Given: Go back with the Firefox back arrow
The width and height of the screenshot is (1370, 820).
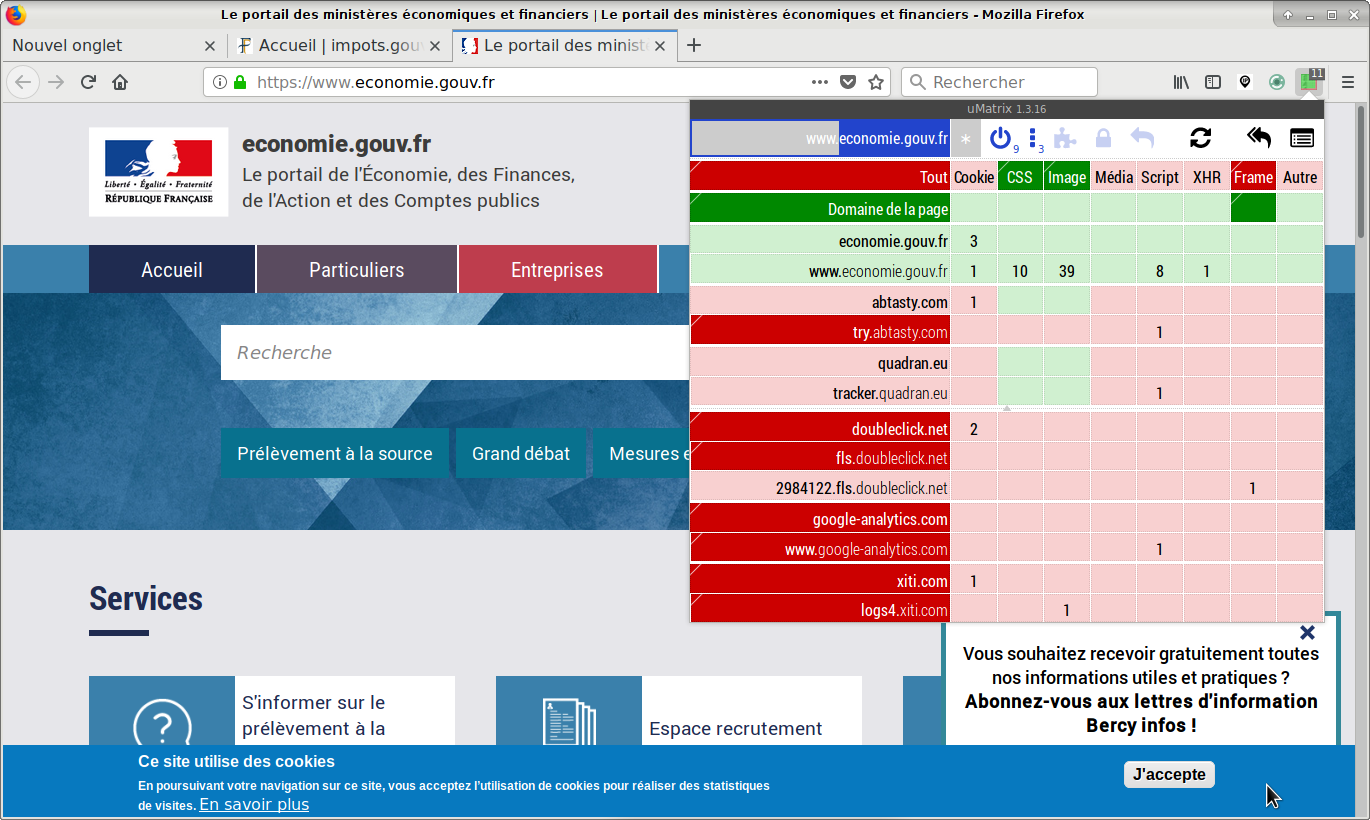Looking at the screenshot, I should [23, 82].
